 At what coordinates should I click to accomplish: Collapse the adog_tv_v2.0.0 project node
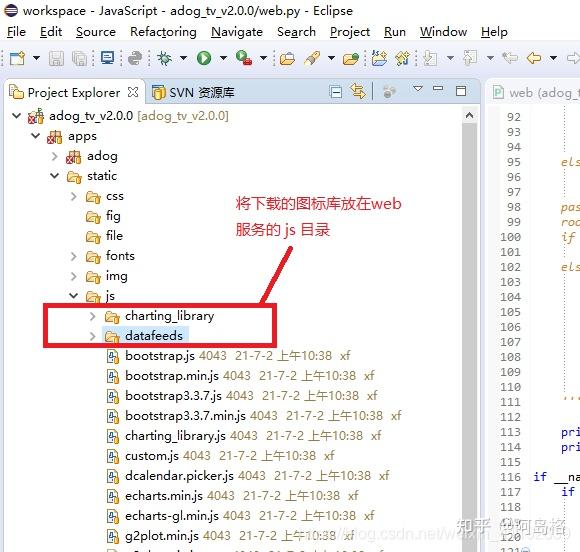pyautogui.click(x=16, y=116)
